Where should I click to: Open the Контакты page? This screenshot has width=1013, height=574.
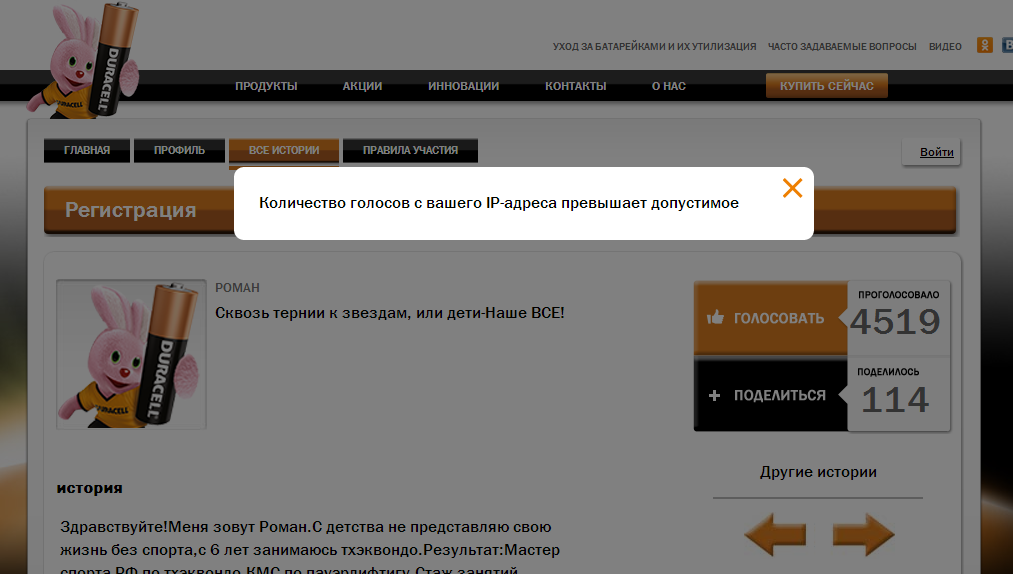(576, 86)
